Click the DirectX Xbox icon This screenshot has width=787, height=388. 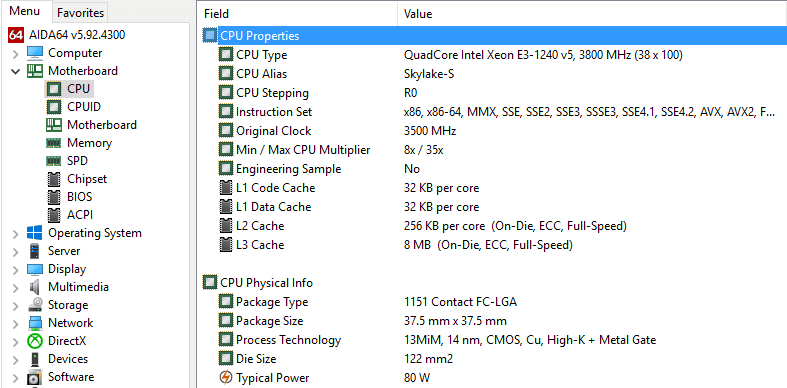click(35, 341)
